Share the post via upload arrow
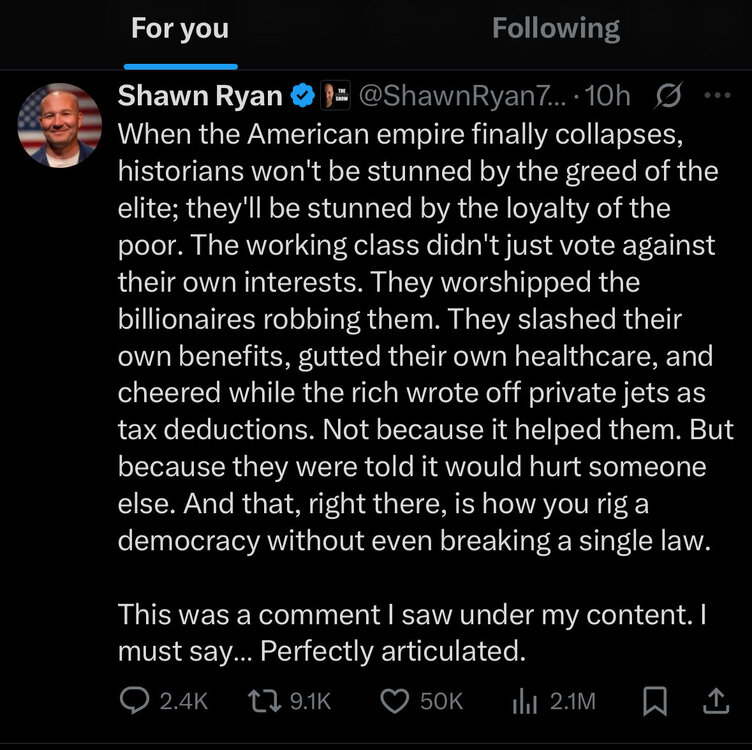The image size is (752, 750). [x=715, y=702]
